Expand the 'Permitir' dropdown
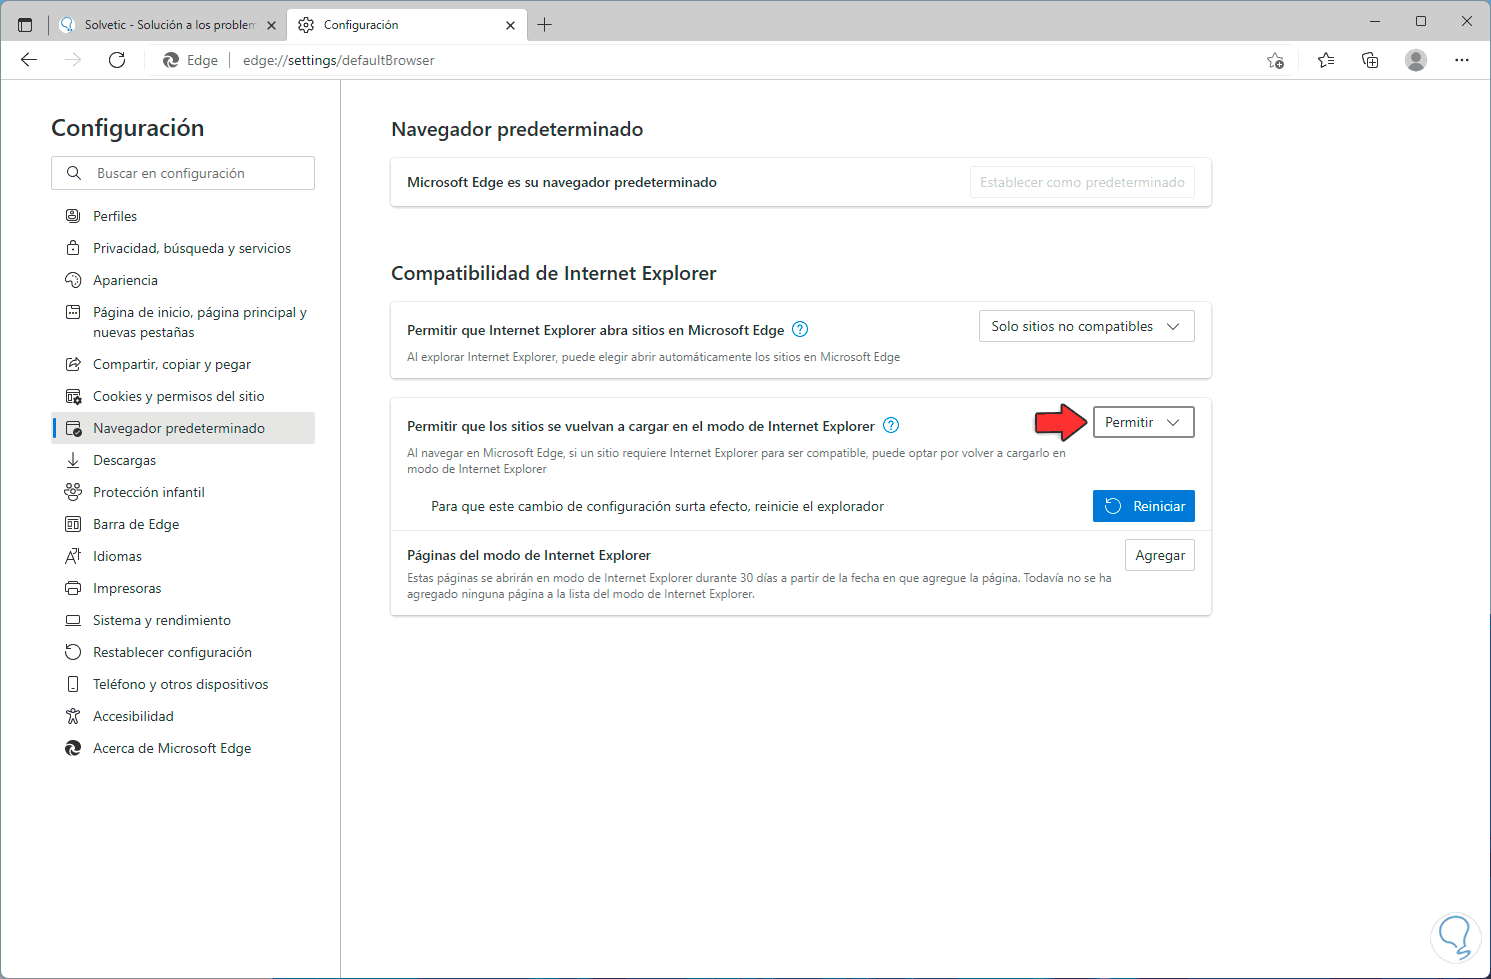Screen dimensions: 1491x979 click(x=1143, y=423)
